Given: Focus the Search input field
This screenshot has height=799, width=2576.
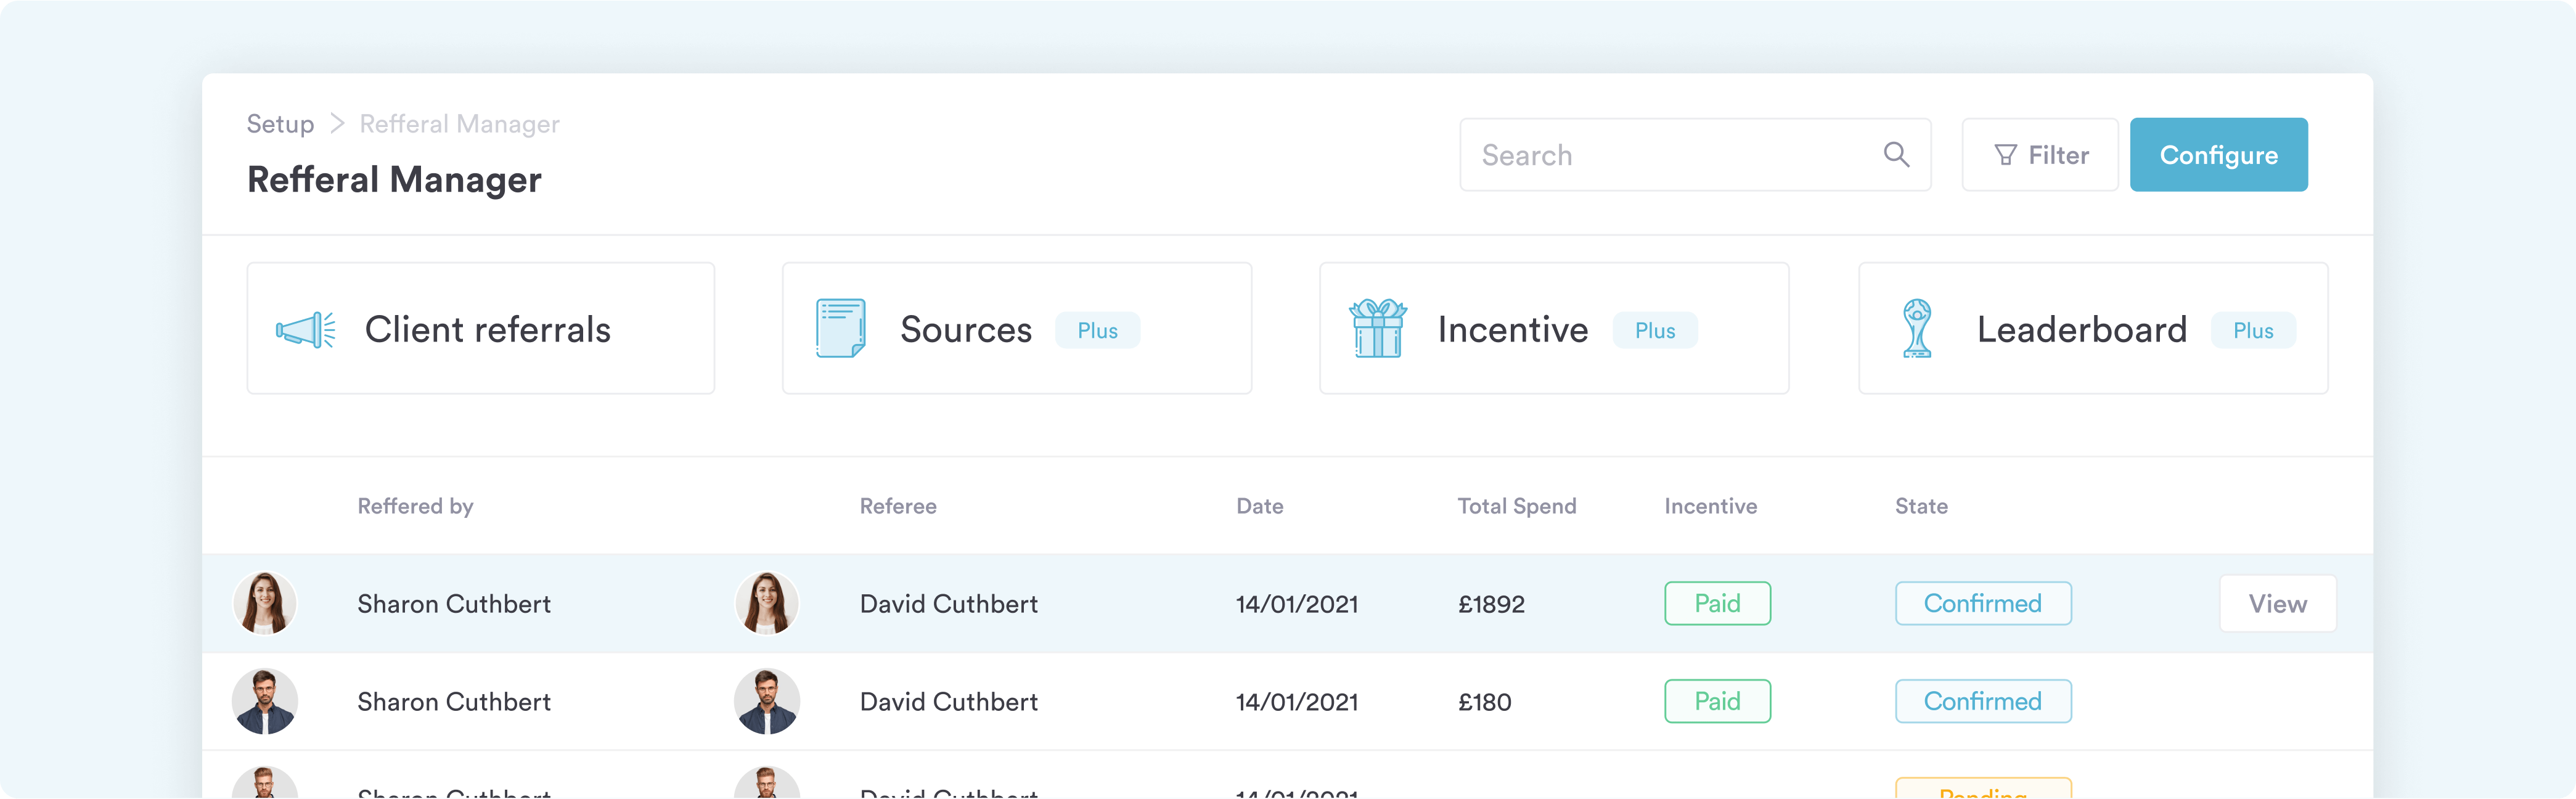Looking at the screenshot, I should 1670,155.
